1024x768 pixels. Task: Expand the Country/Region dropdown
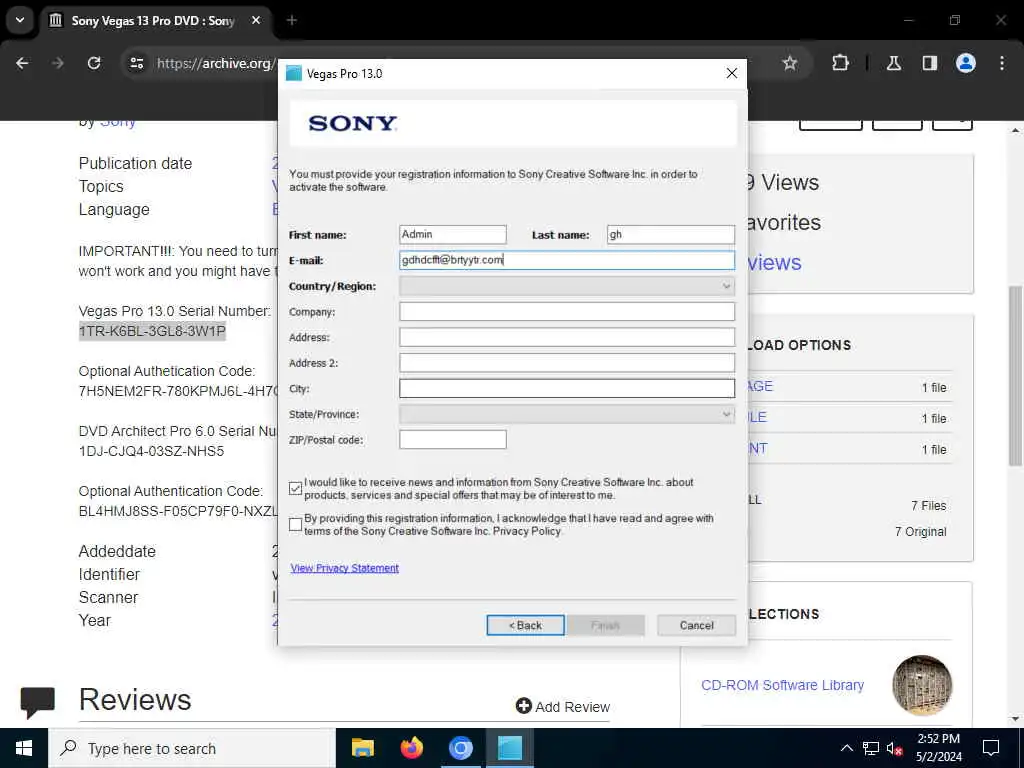(567, 286)
